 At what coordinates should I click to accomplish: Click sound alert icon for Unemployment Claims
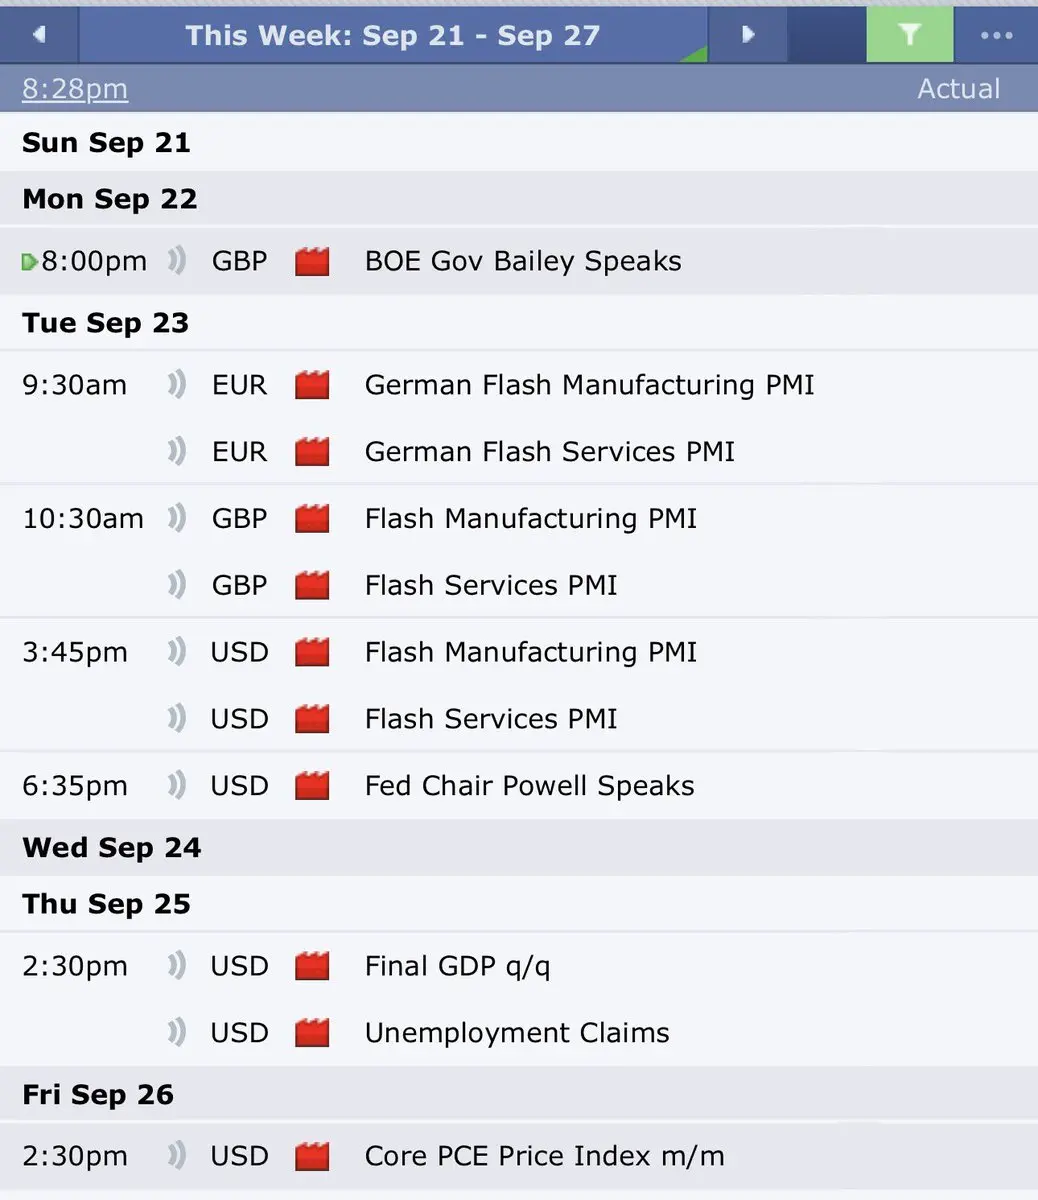(177, 1032)
